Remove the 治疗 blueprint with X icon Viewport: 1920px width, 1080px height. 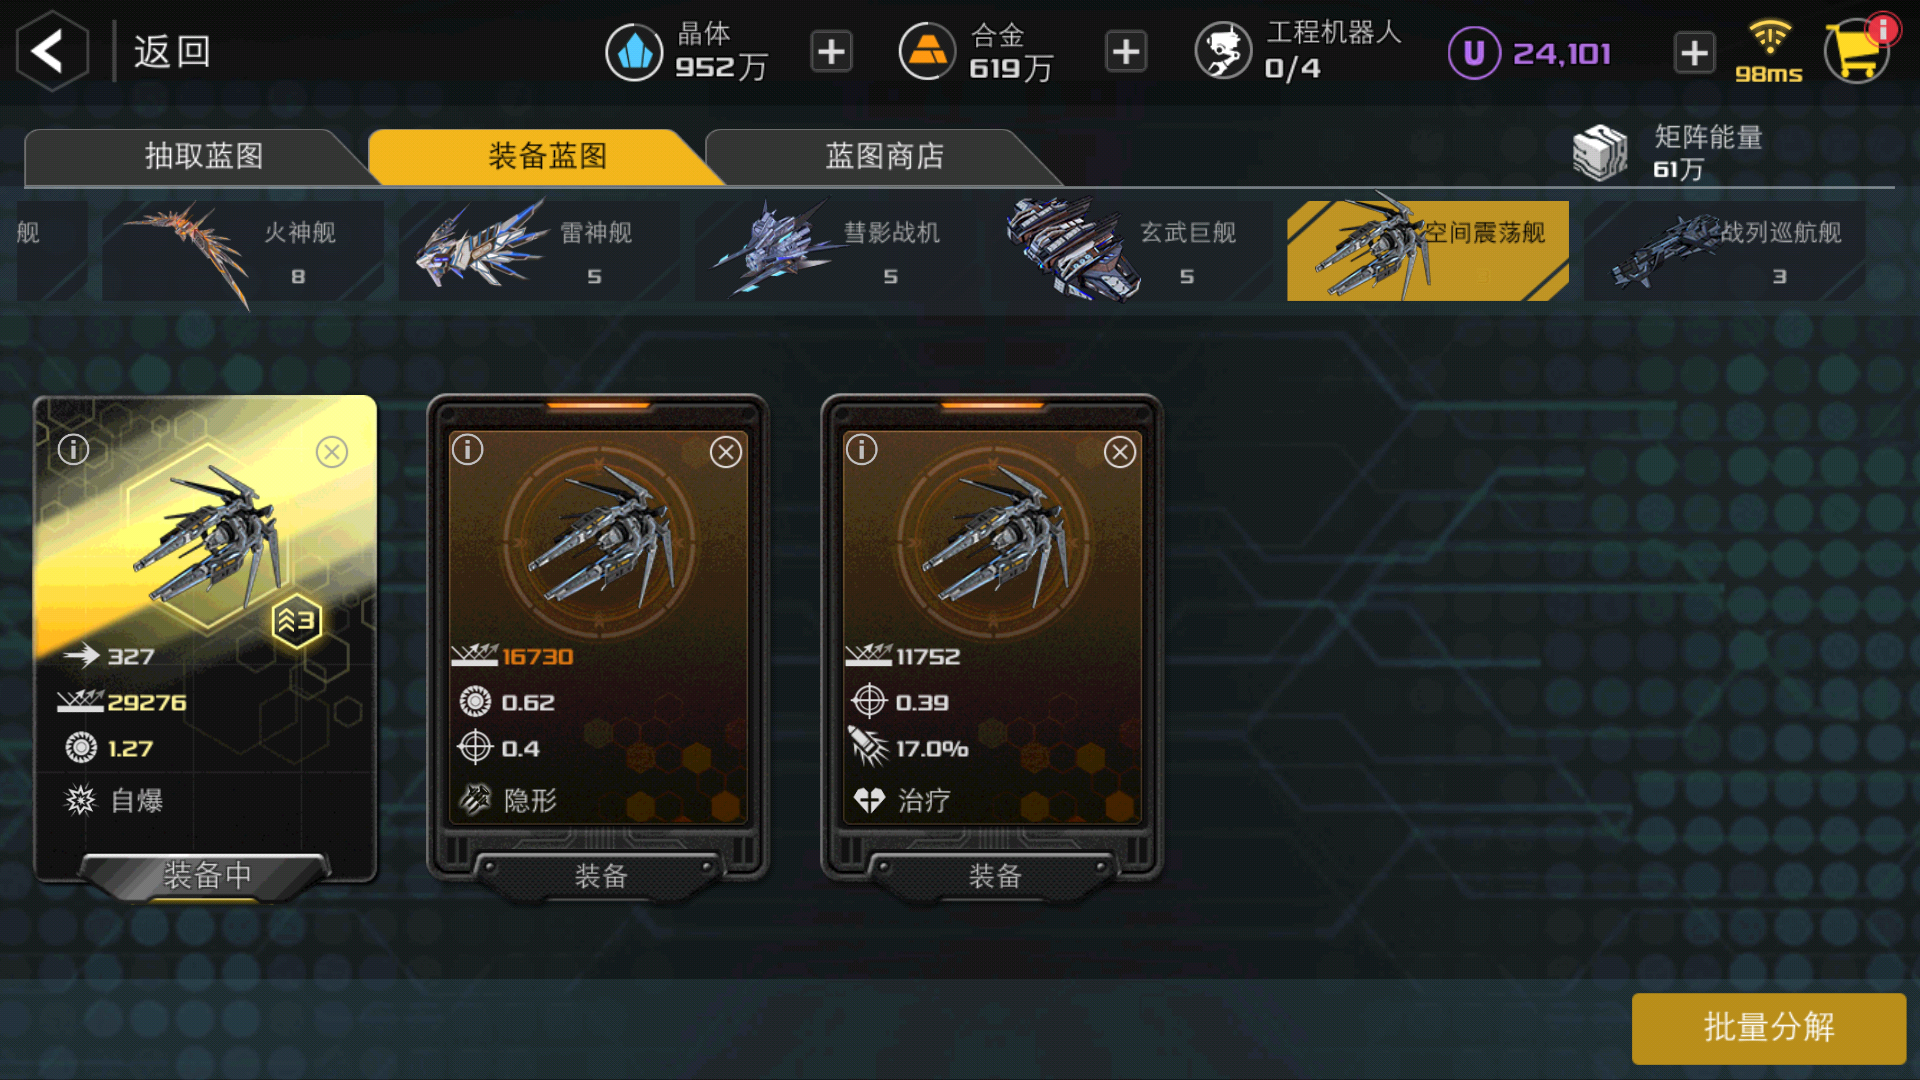tap(1120, 453)
